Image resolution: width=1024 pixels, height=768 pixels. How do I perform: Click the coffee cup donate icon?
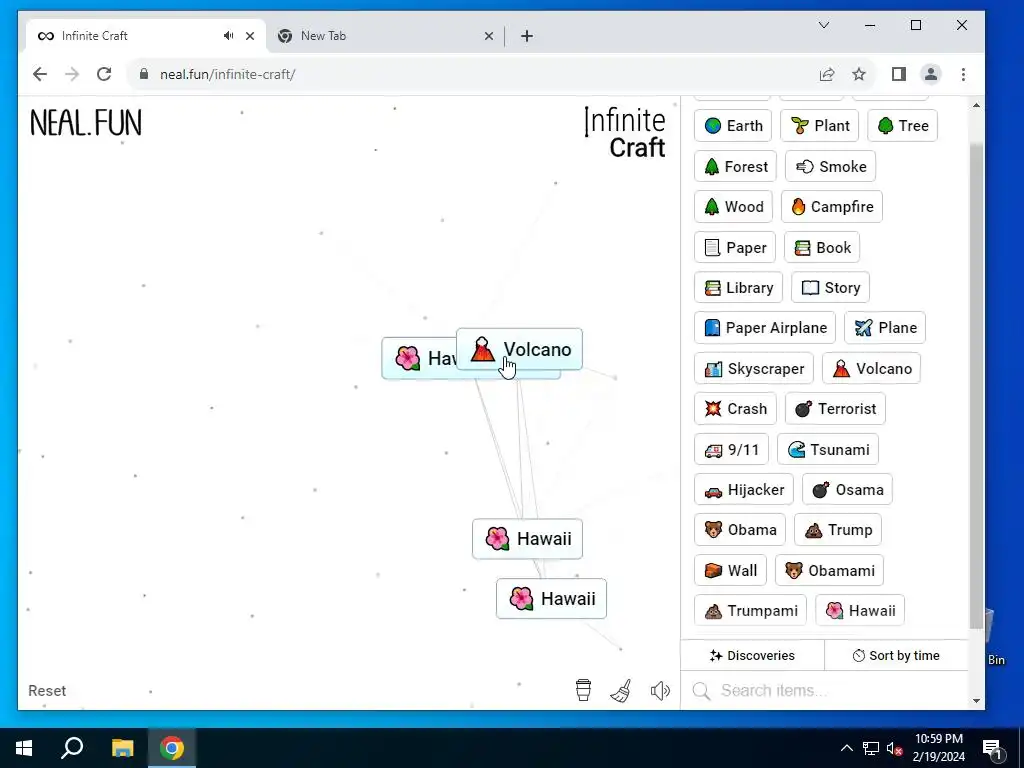(583, 690)
